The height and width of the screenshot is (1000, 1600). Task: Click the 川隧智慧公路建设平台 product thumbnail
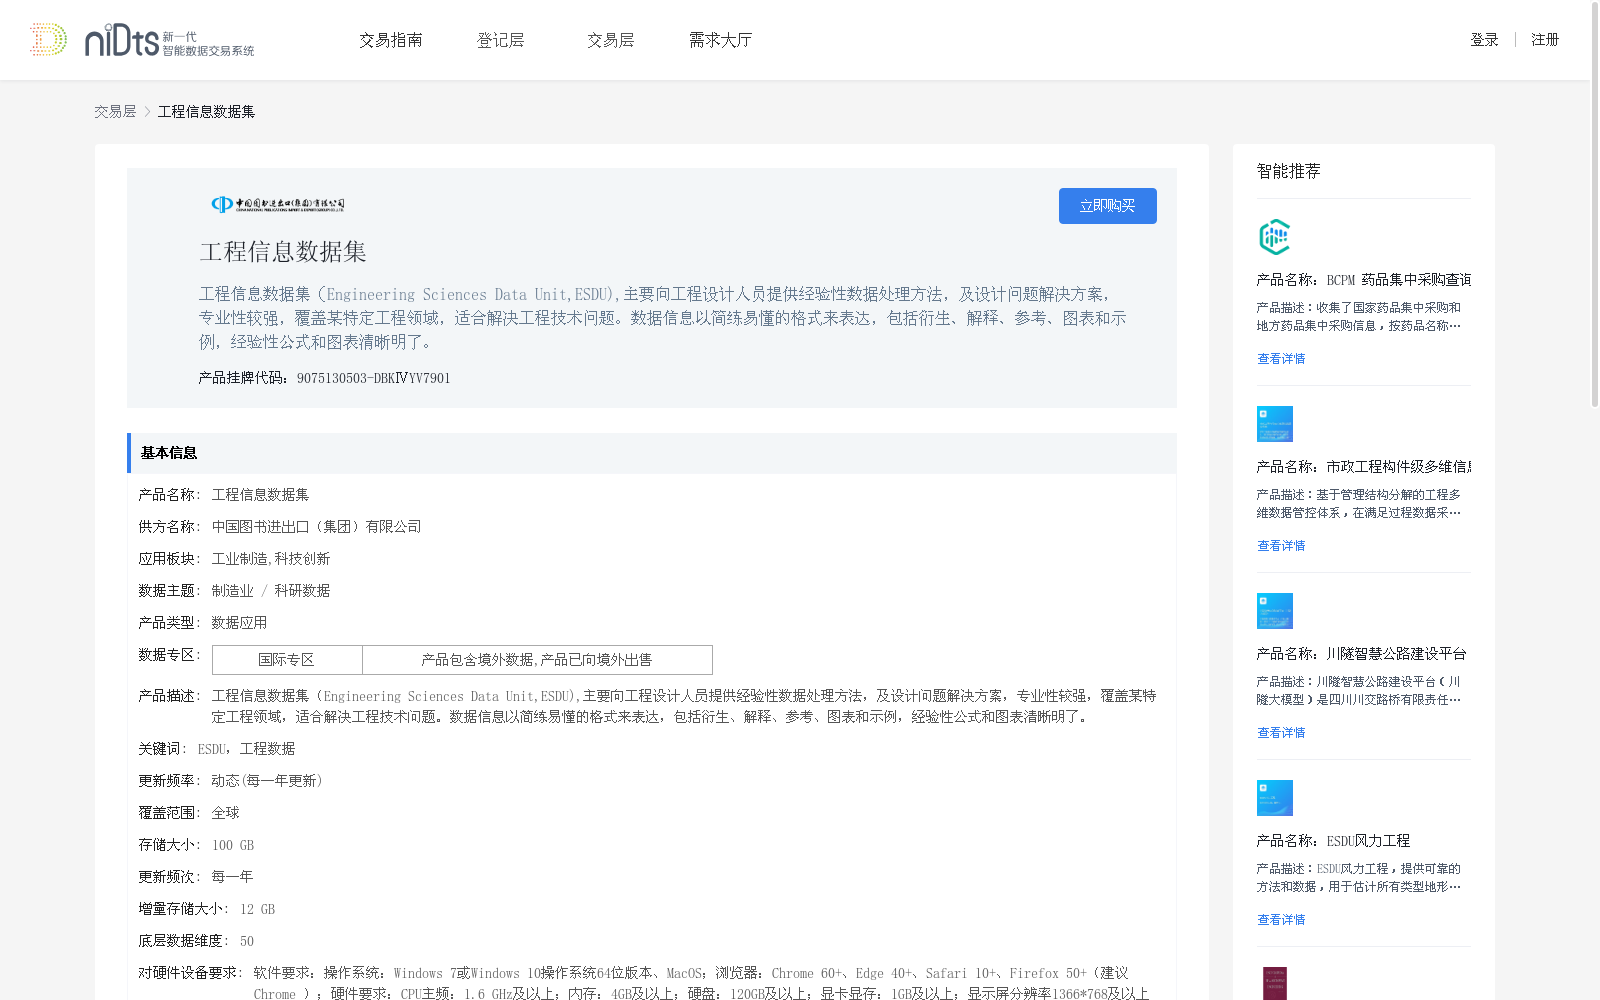tap(1275, 611)
